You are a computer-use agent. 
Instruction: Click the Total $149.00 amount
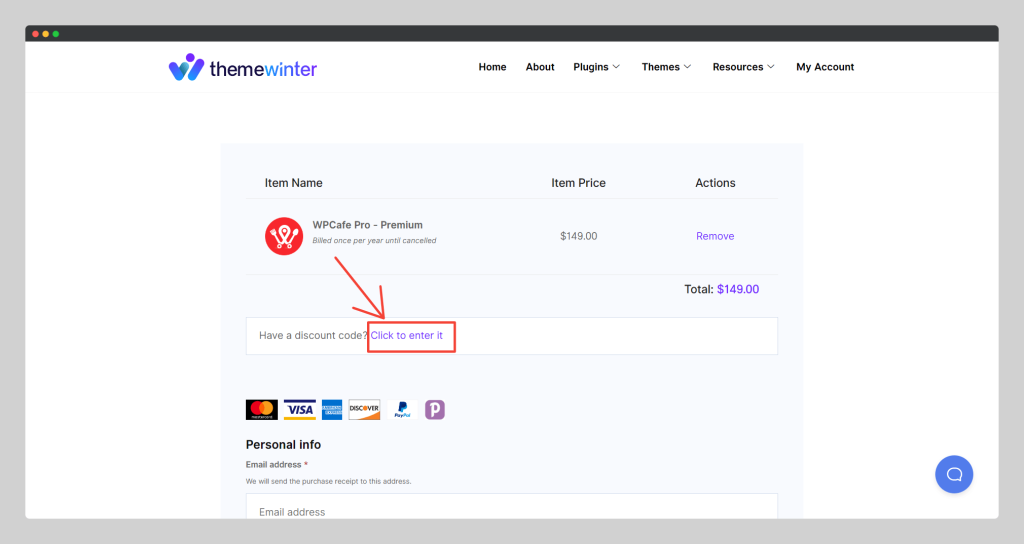[737, 289]
